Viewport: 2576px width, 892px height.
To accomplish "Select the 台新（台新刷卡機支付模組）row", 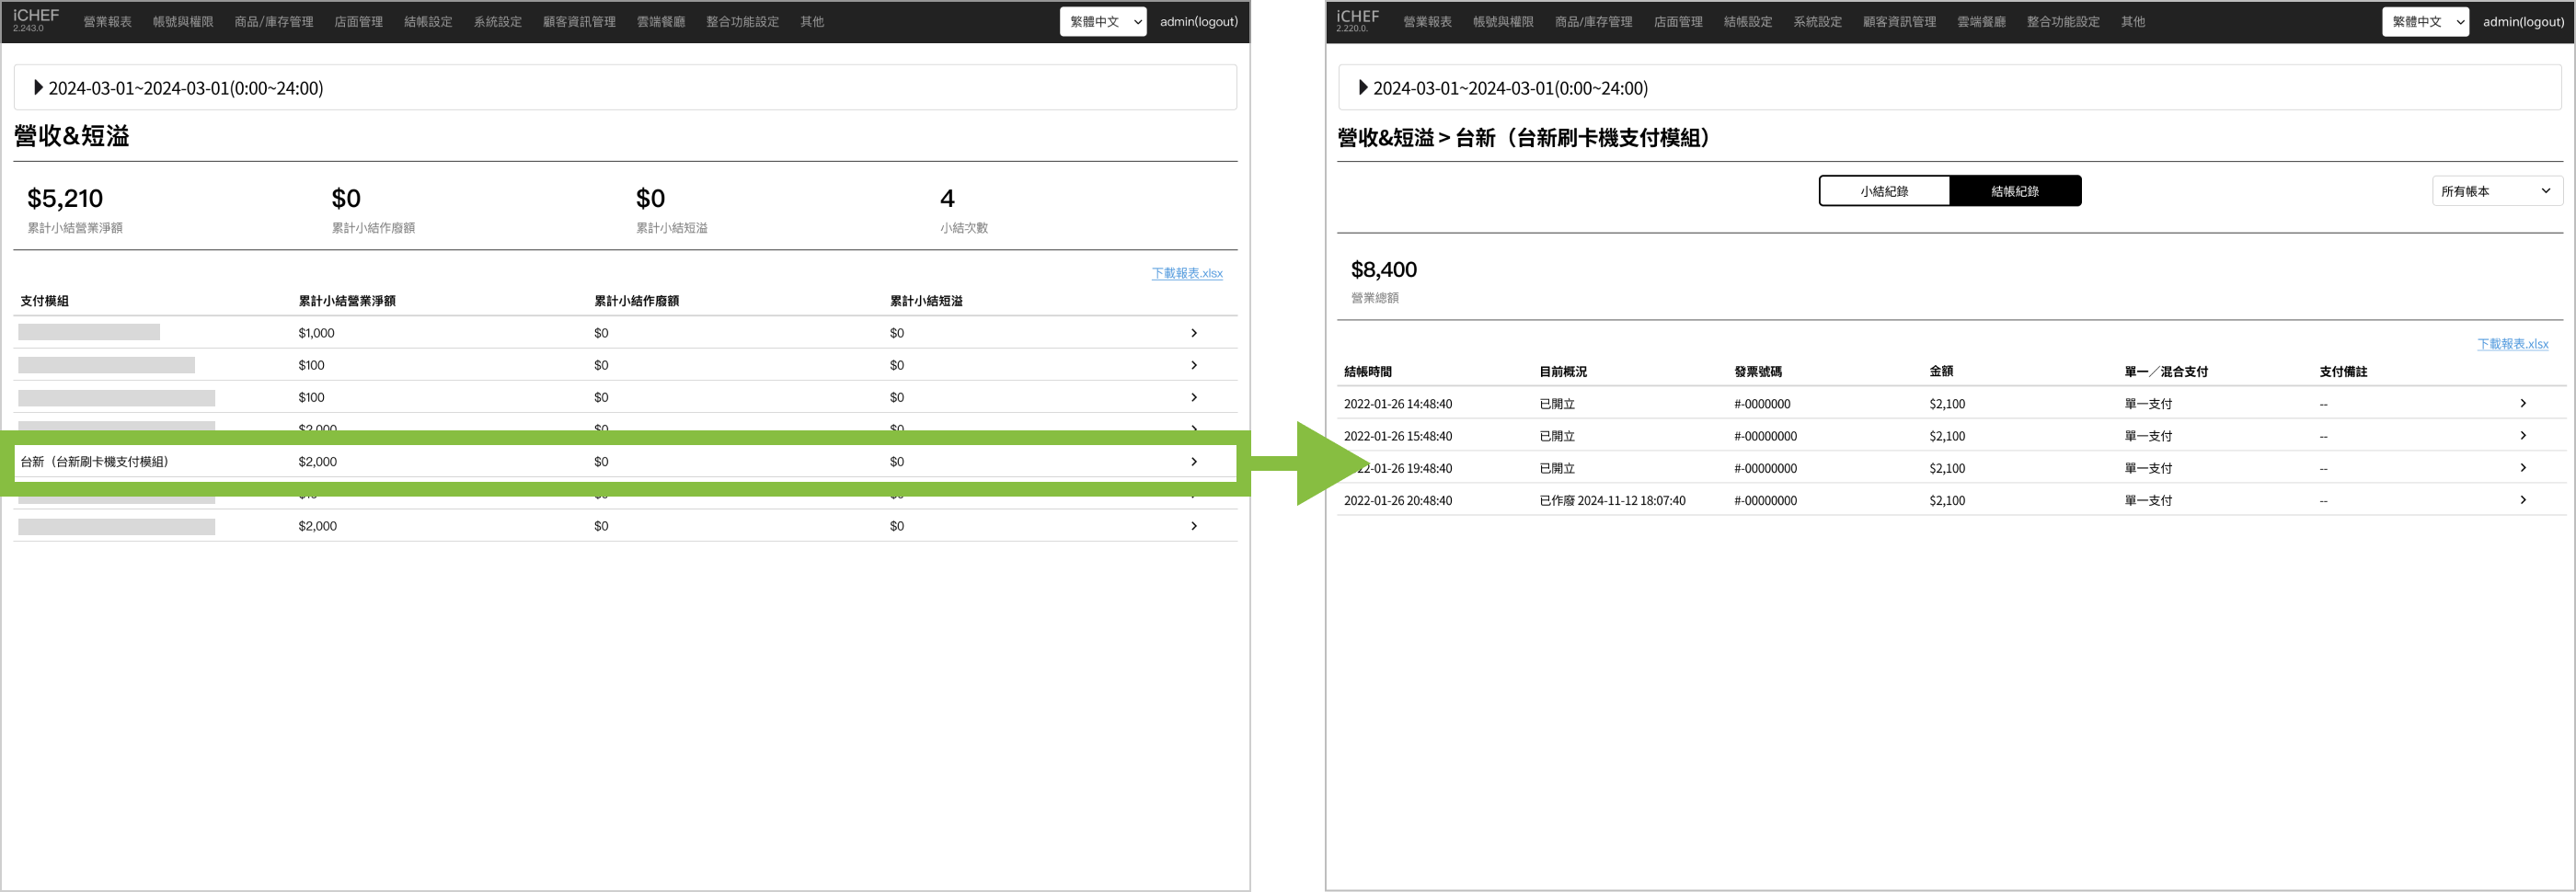I will 95,462.
